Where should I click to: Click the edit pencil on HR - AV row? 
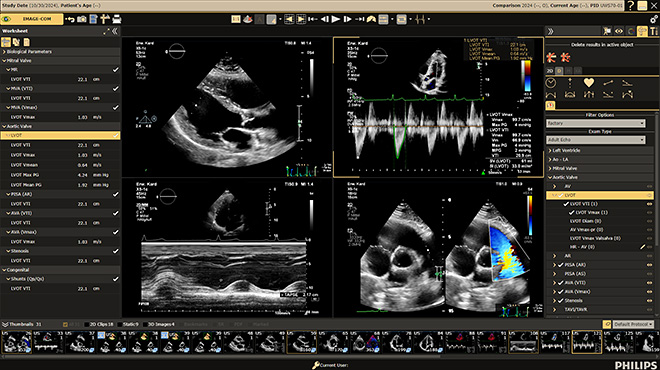coord(642,247)
